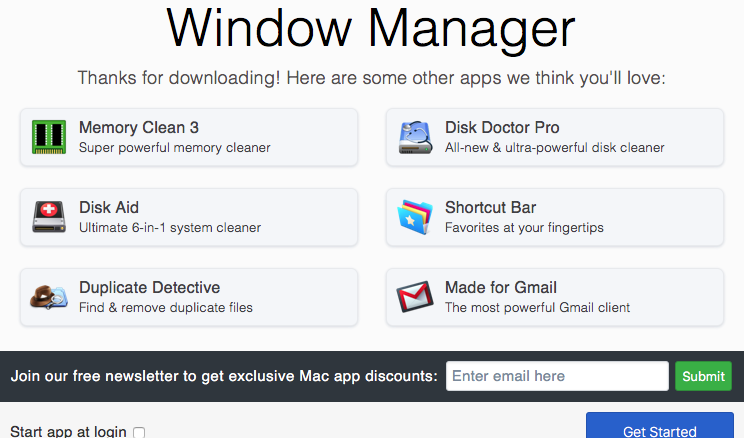744x438 pixels.
Task: Open the Made for Gmail title link
Action: [x=501, y=287]
